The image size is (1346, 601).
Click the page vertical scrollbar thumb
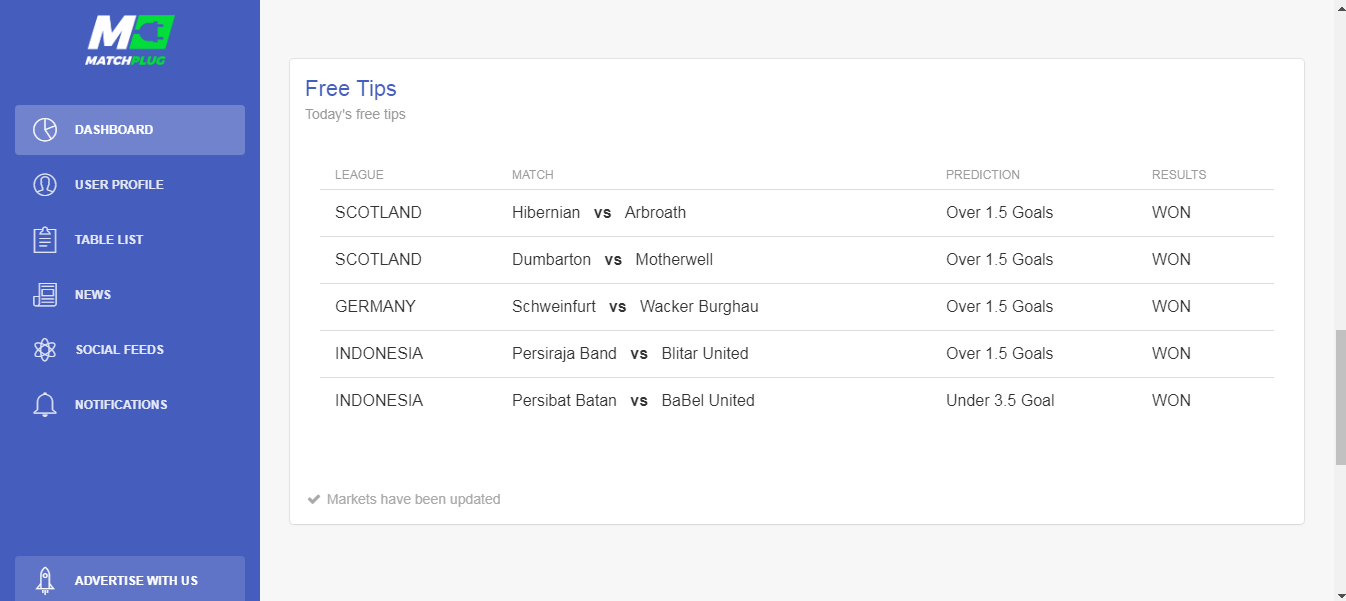click(x=1340, y=397)
